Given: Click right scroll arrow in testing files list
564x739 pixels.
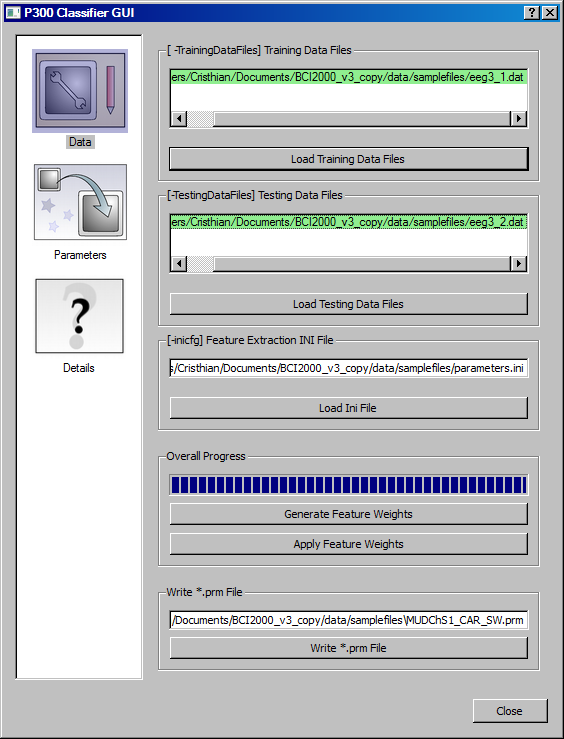Looking at the screenshot, I should (x=519, y=263).
